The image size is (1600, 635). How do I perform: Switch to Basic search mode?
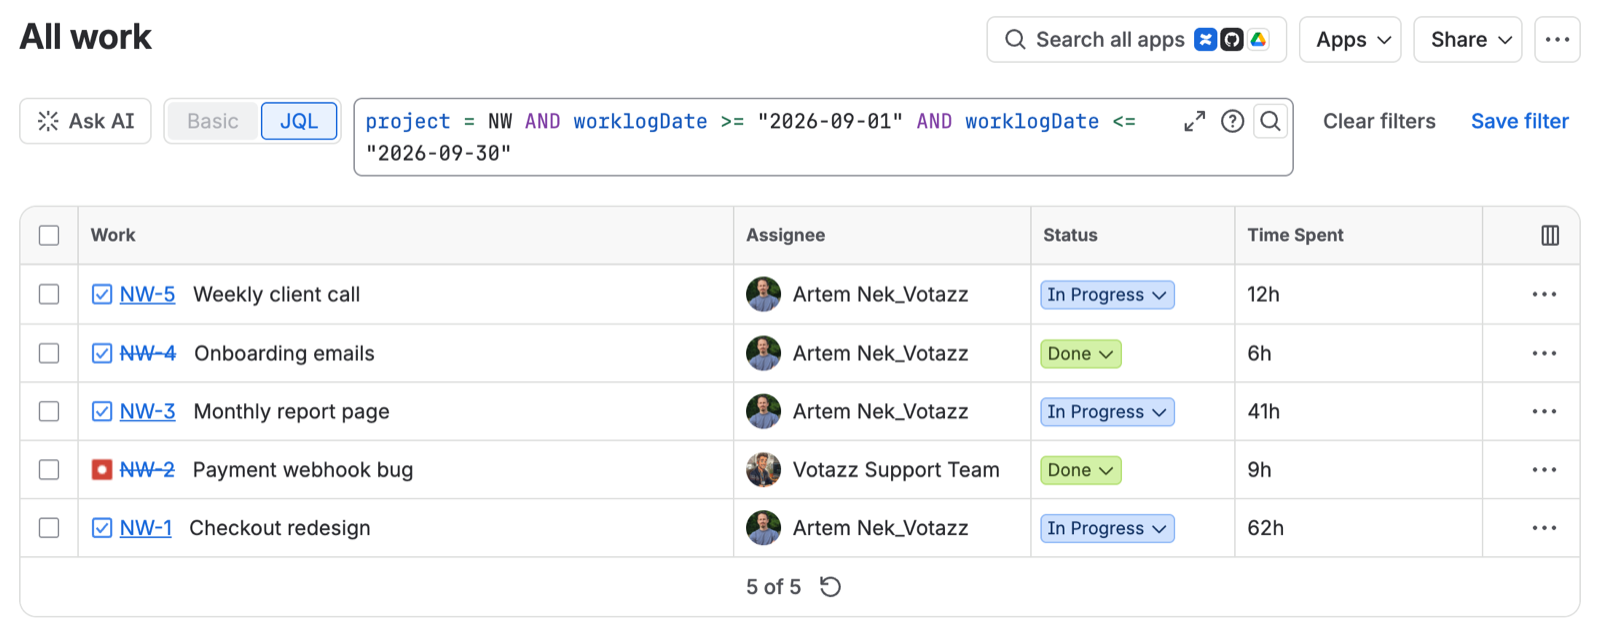[x=213, y=121]
